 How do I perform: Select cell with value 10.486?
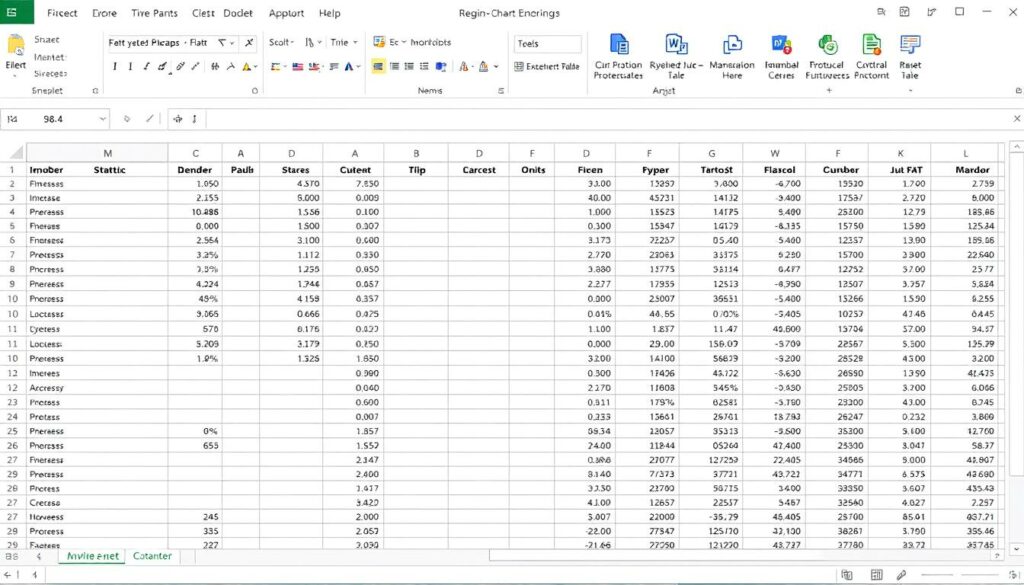[195, 212]
